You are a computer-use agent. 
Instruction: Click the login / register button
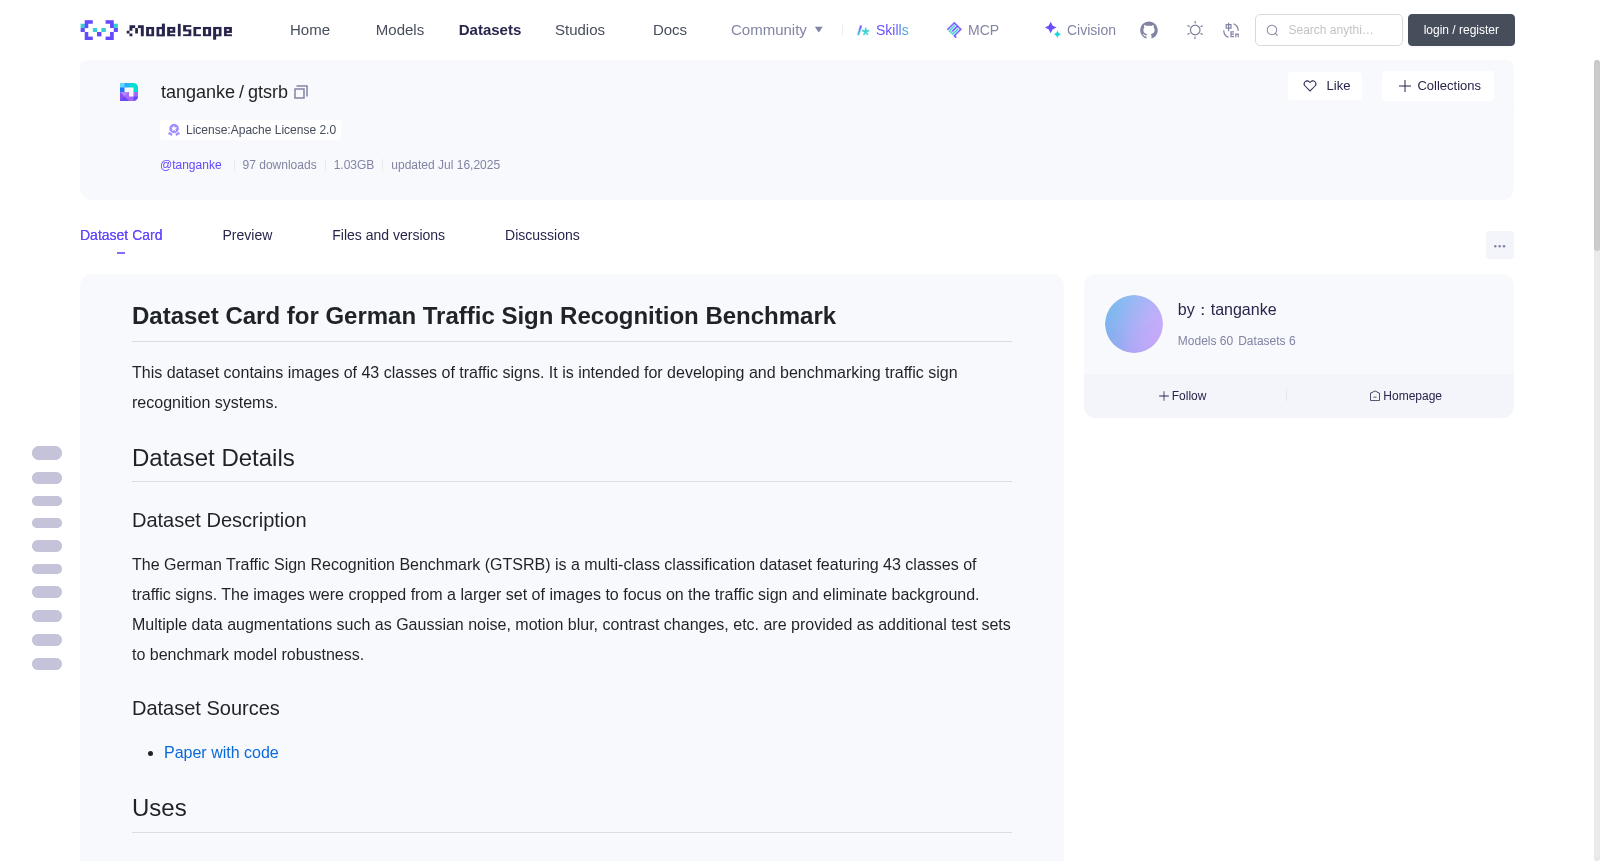coord(1461,30)
